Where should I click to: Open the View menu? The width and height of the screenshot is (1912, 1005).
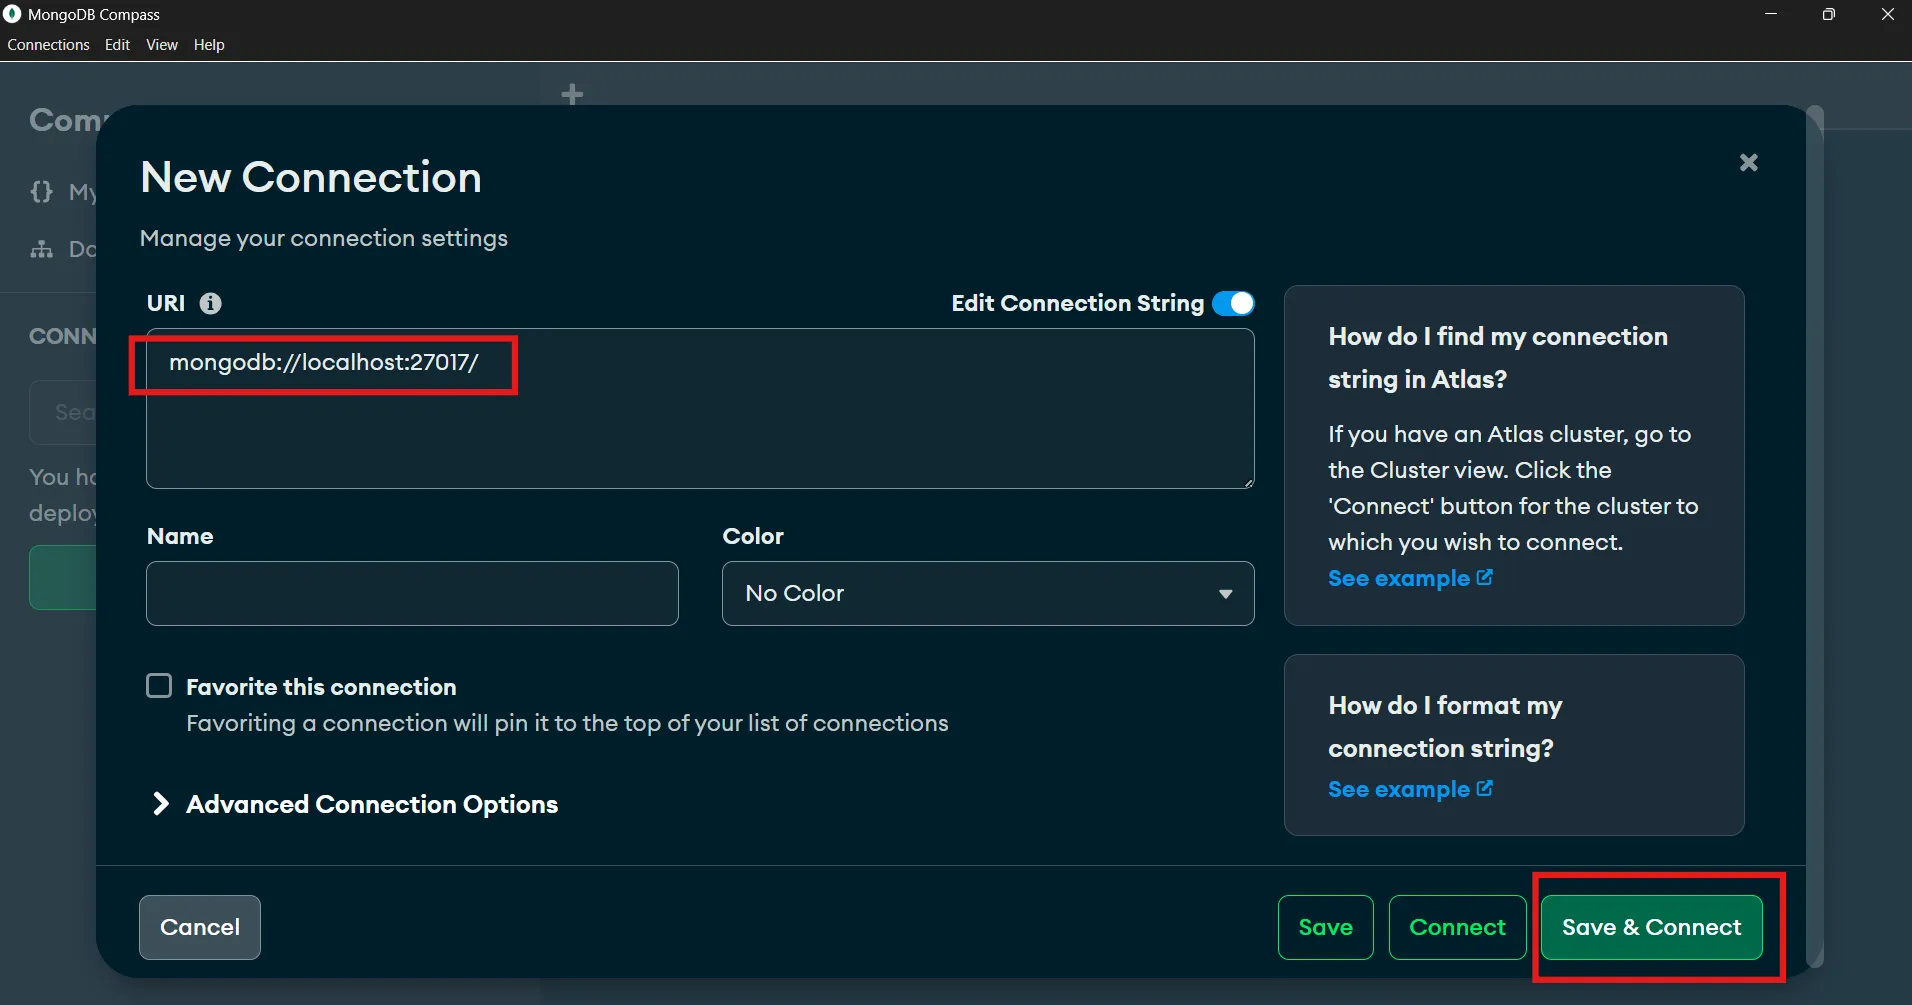pos(162,45)
